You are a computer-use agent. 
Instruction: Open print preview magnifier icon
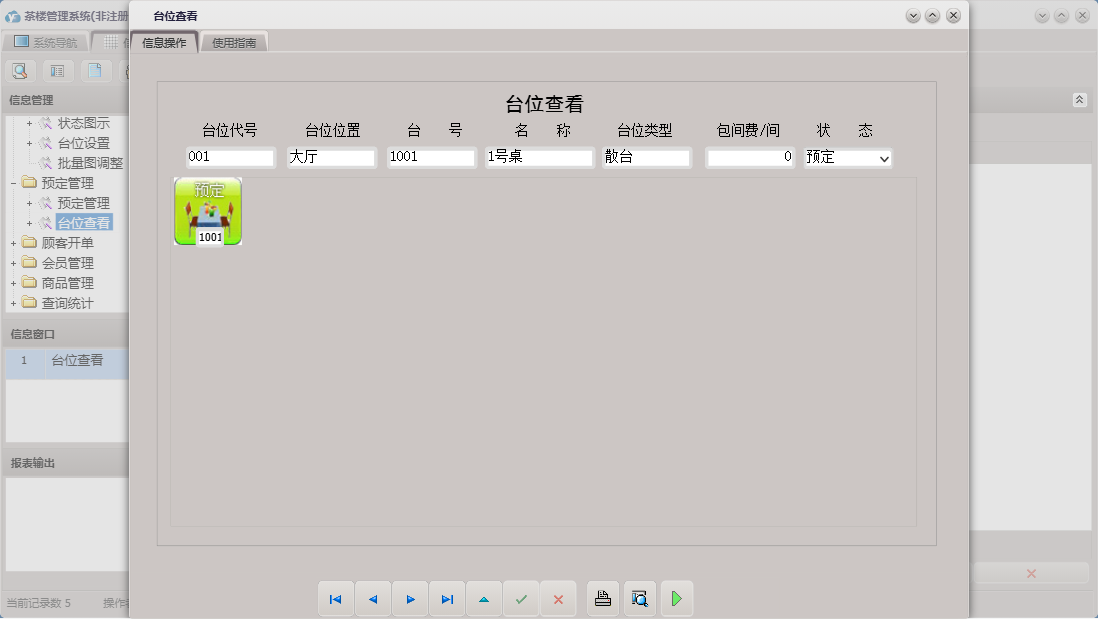click(x=640, y=599)
